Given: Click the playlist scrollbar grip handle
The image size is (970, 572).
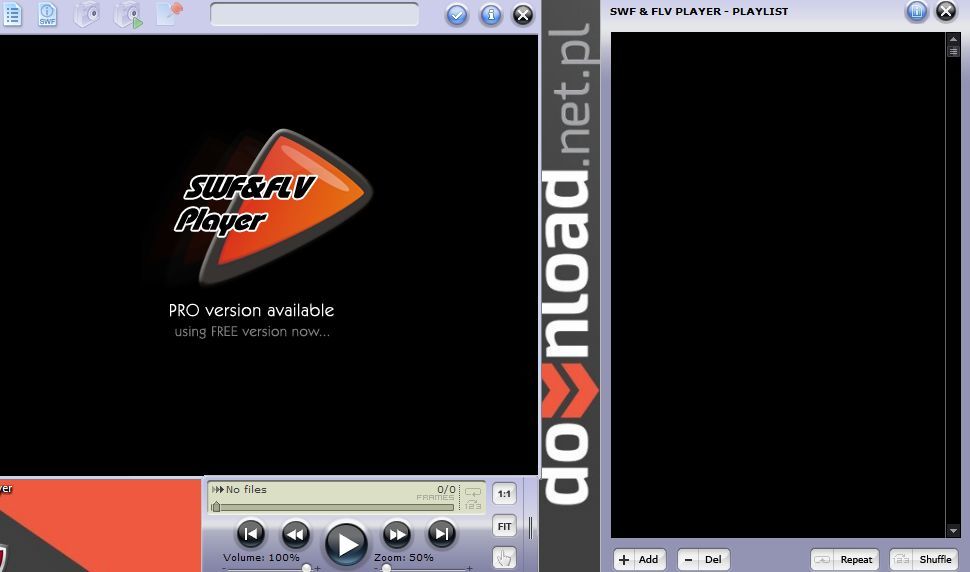Looking at the screenshot, I should pyautogui.click(x=953, y=51).
